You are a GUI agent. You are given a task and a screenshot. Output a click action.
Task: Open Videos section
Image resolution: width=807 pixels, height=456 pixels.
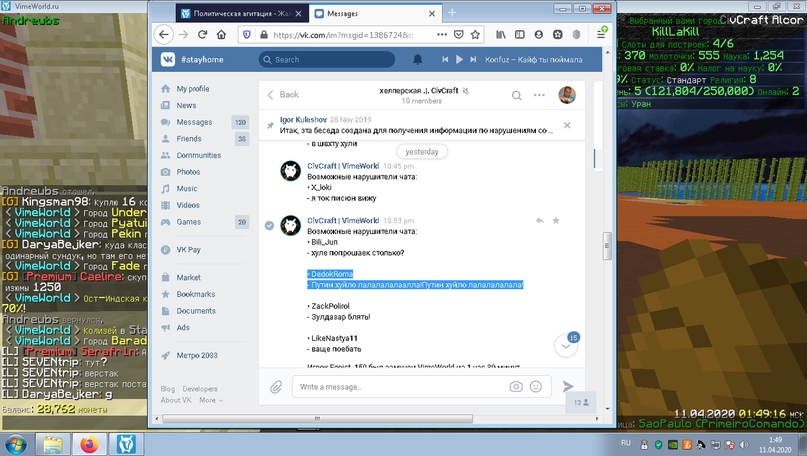(188, 205)
